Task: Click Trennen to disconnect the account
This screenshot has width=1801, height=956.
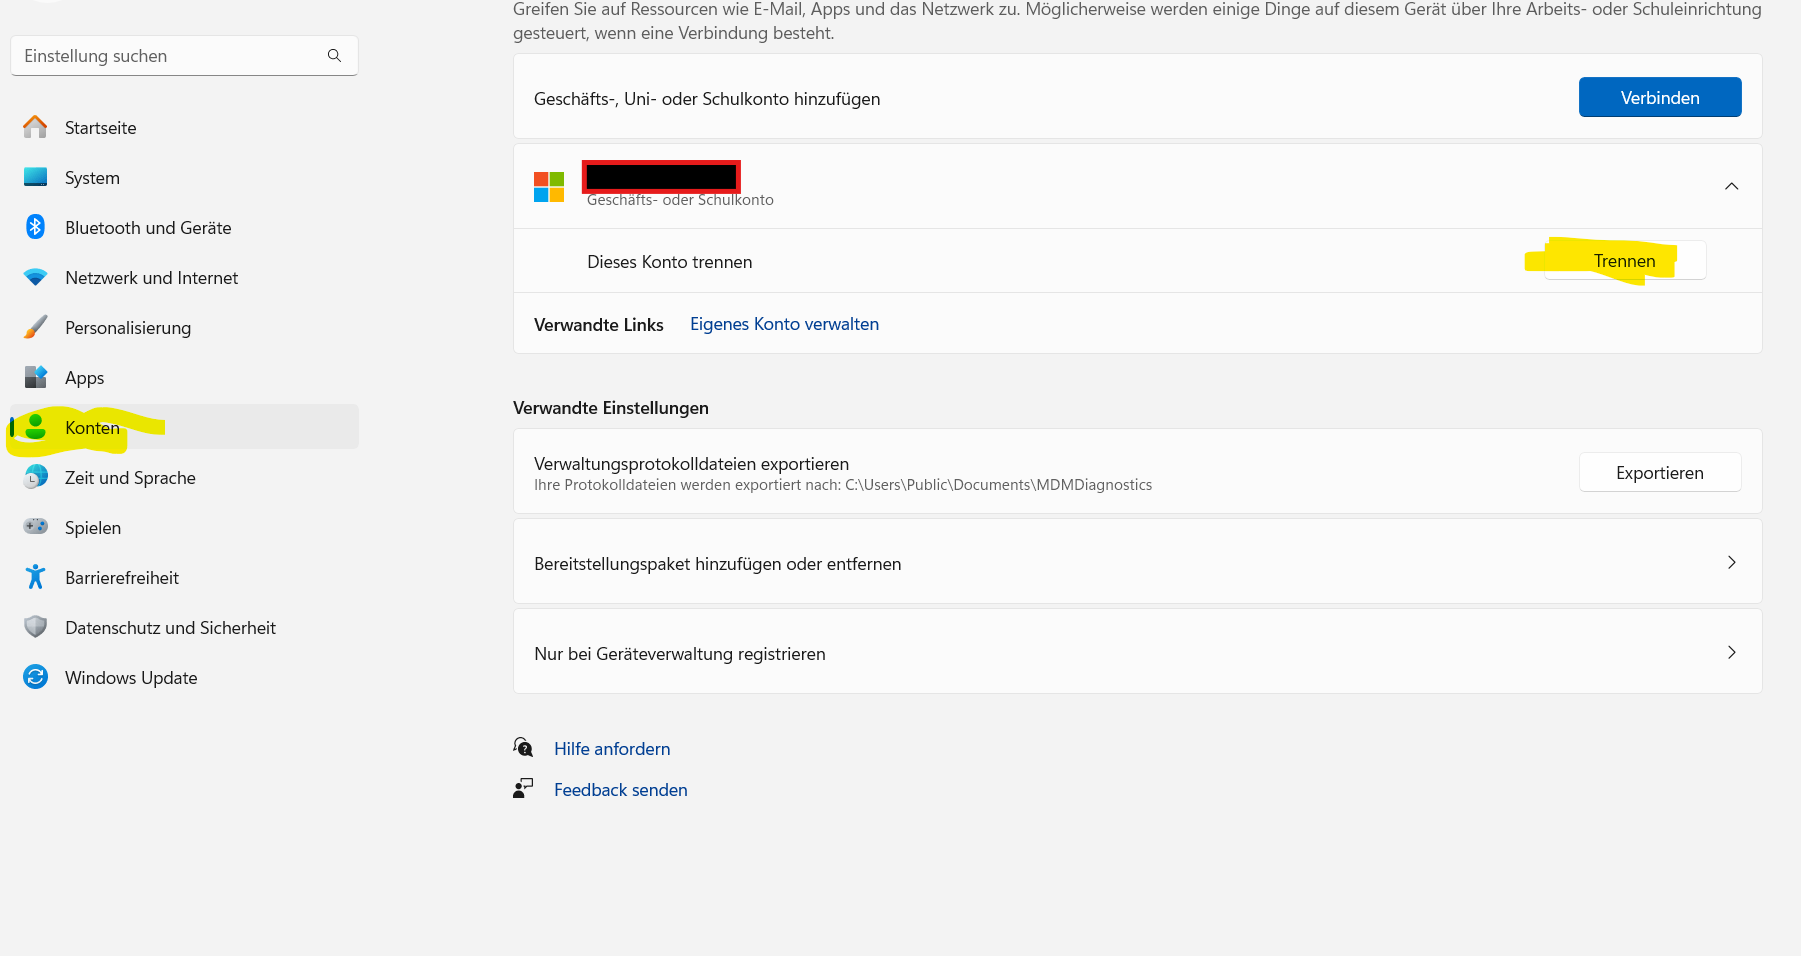Action: [x=1624, y=261]
